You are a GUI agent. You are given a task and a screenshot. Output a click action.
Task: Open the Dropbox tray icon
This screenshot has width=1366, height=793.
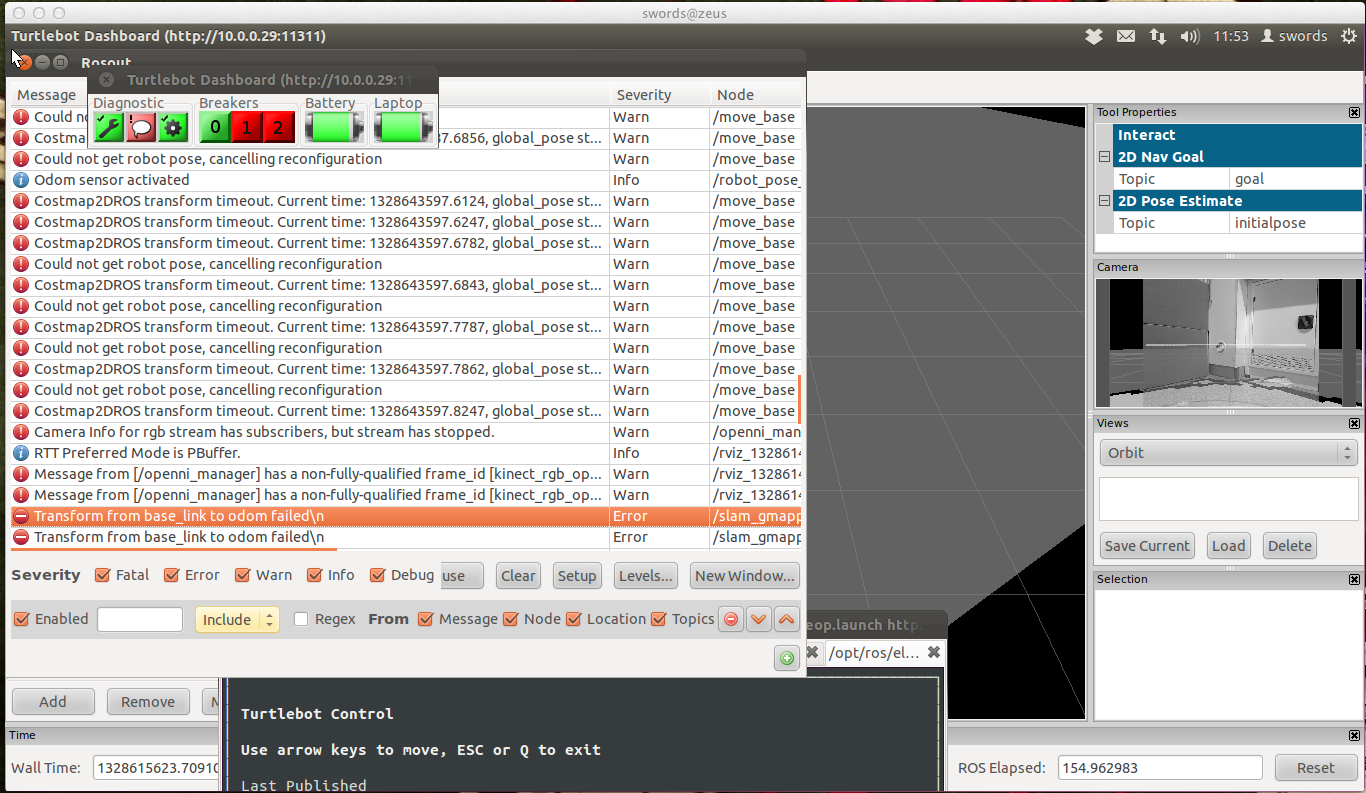pos(1094,36)
